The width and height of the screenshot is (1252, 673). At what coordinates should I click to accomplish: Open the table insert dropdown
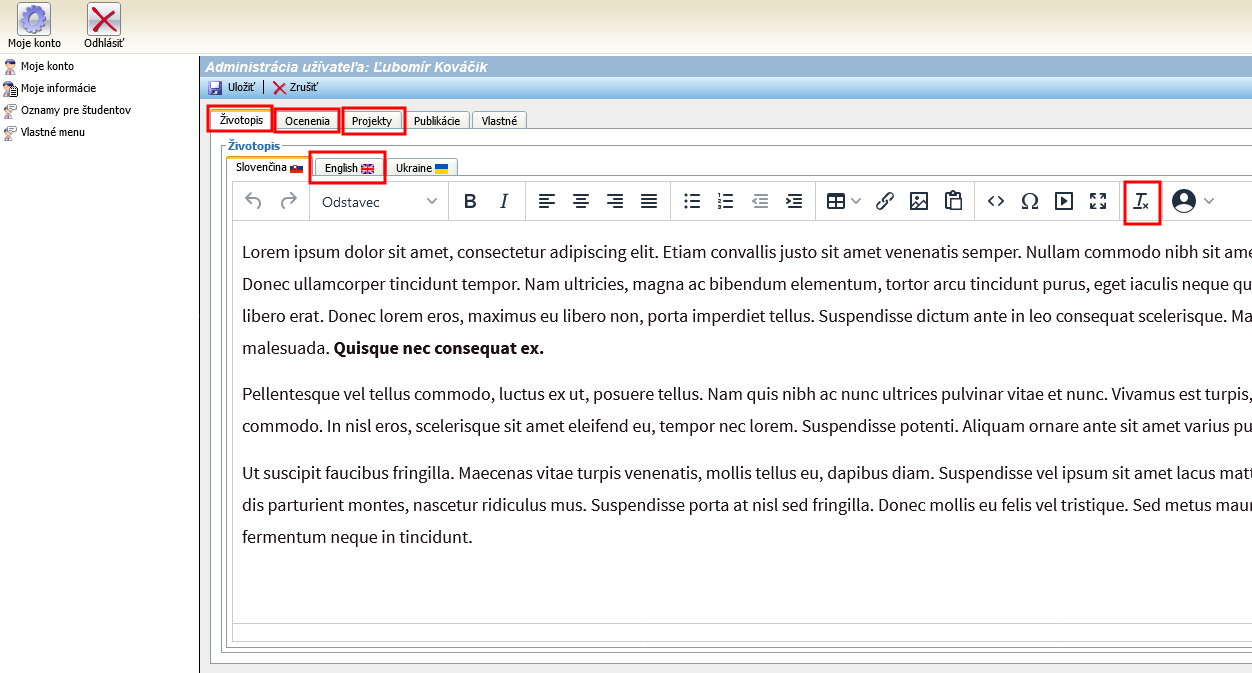coord(844,201)
